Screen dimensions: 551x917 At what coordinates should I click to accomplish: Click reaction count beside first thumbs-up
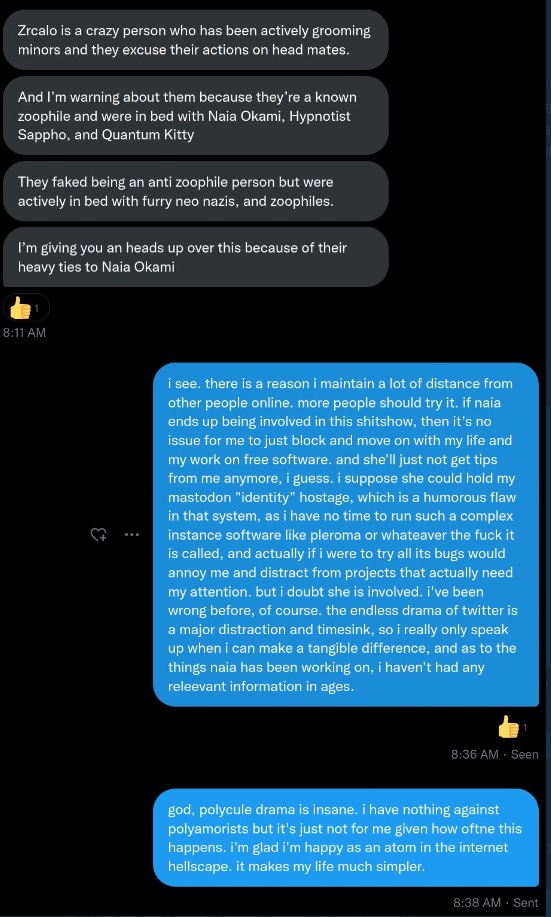point(37,308)
